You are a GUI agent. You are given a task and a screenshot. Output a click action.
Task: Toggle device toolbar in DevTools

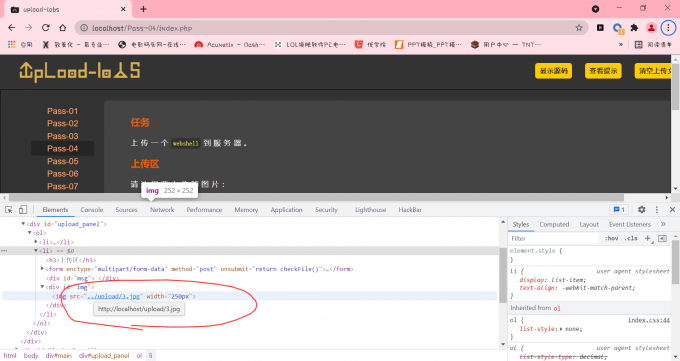[x=23, y=210]
